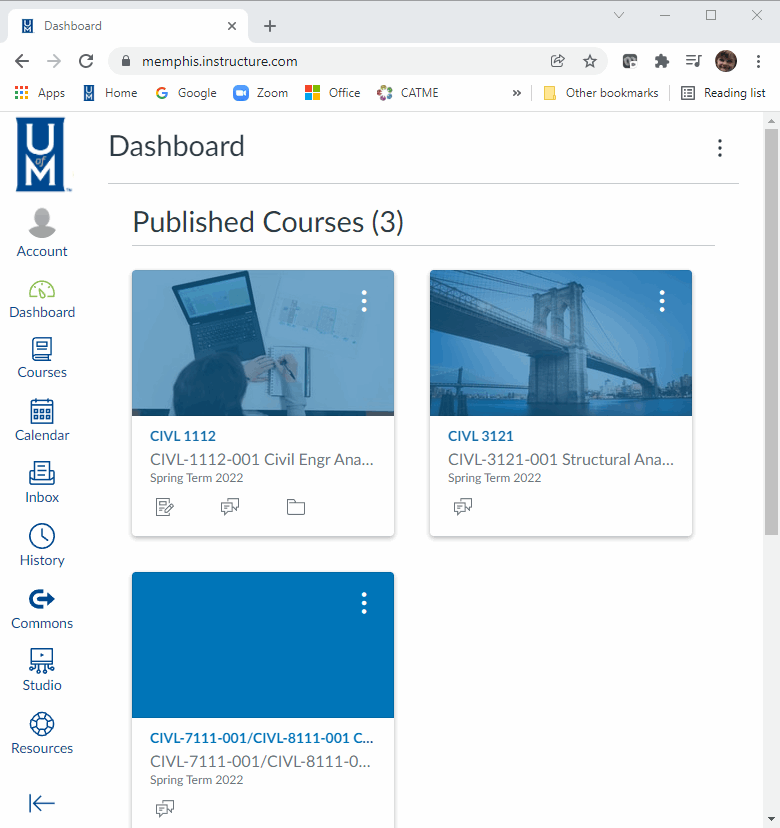Viewport: 780px width, 828px height.
Task: Go back in browser
Action: 22,61
